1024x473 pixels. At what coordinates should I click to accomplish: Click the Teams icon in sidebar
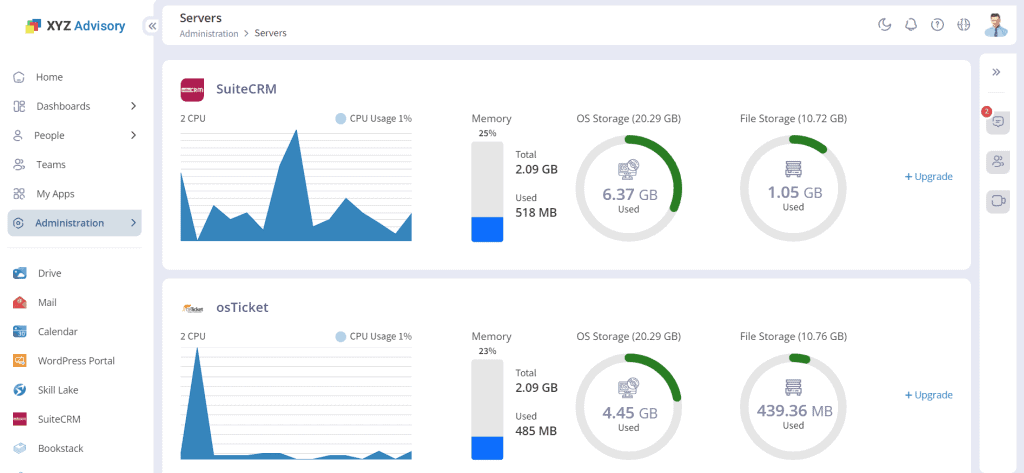coord(20,165)
